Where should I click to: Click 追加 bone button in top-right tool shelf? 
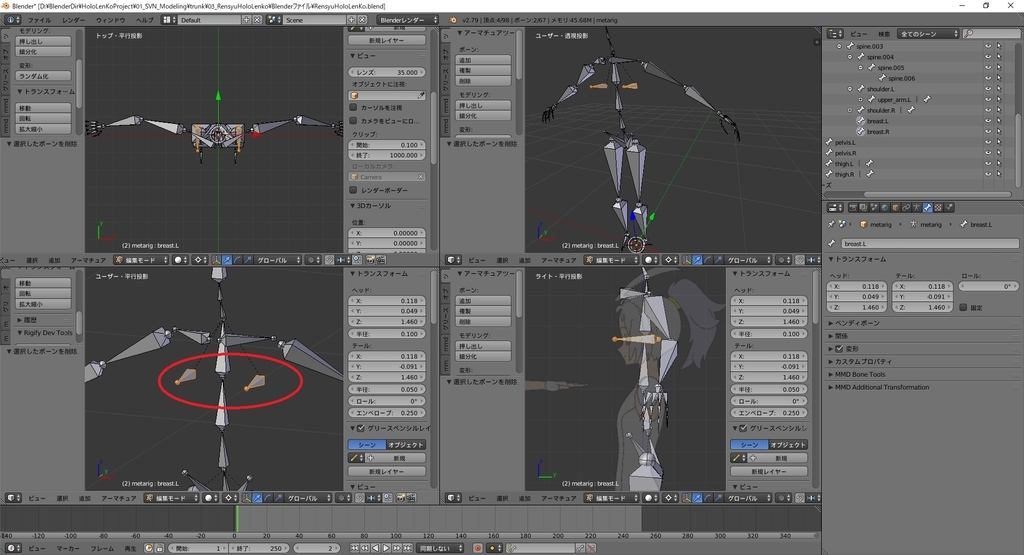click(483, 60)
